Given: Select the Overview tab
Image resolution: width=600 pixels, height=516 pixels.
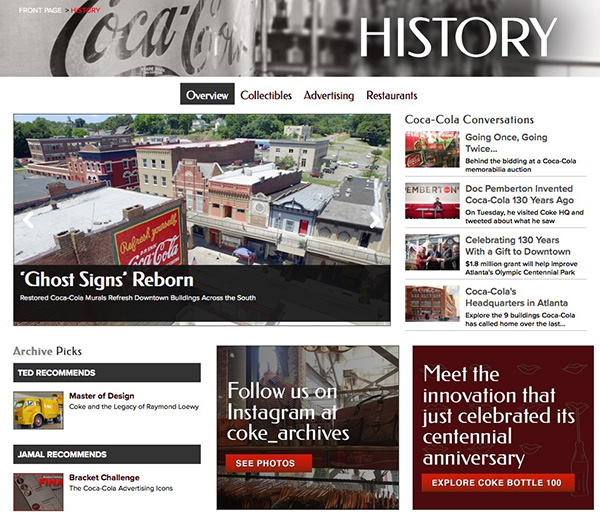Looking at the screenshot, I should (207, 94).
